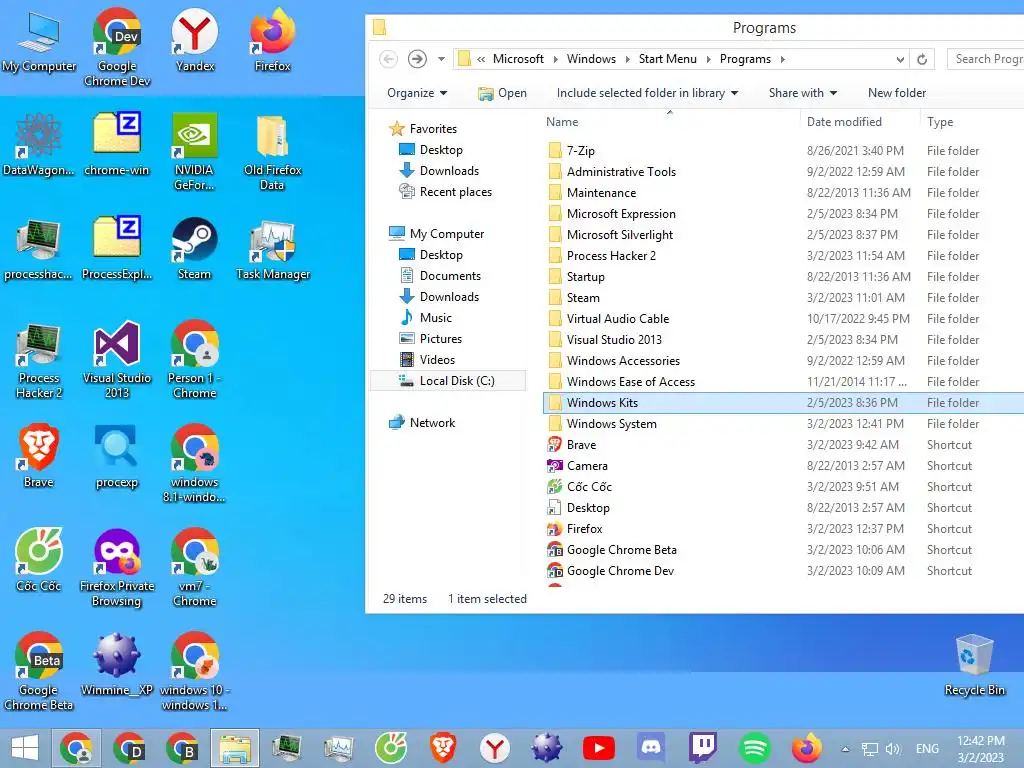Open the Organize dropdown menu

[x=417, y=93]
